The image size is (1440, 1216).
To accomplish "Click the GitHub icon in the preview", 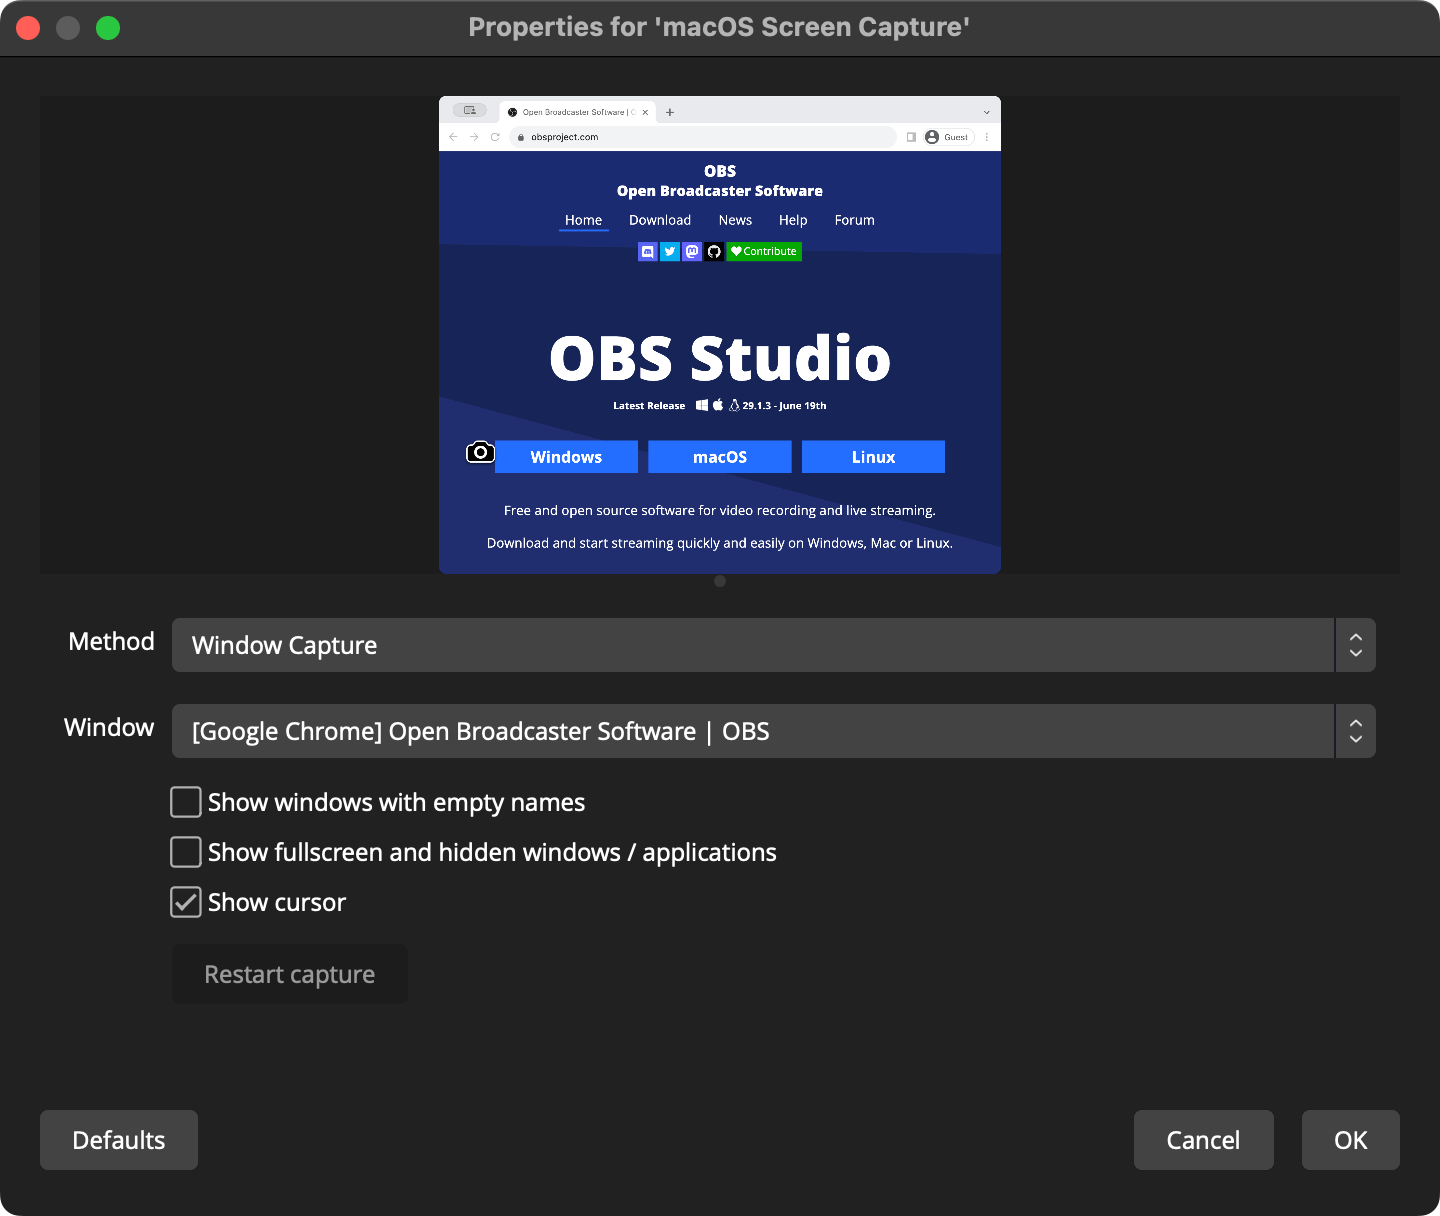I will click(x=714, y=252).
